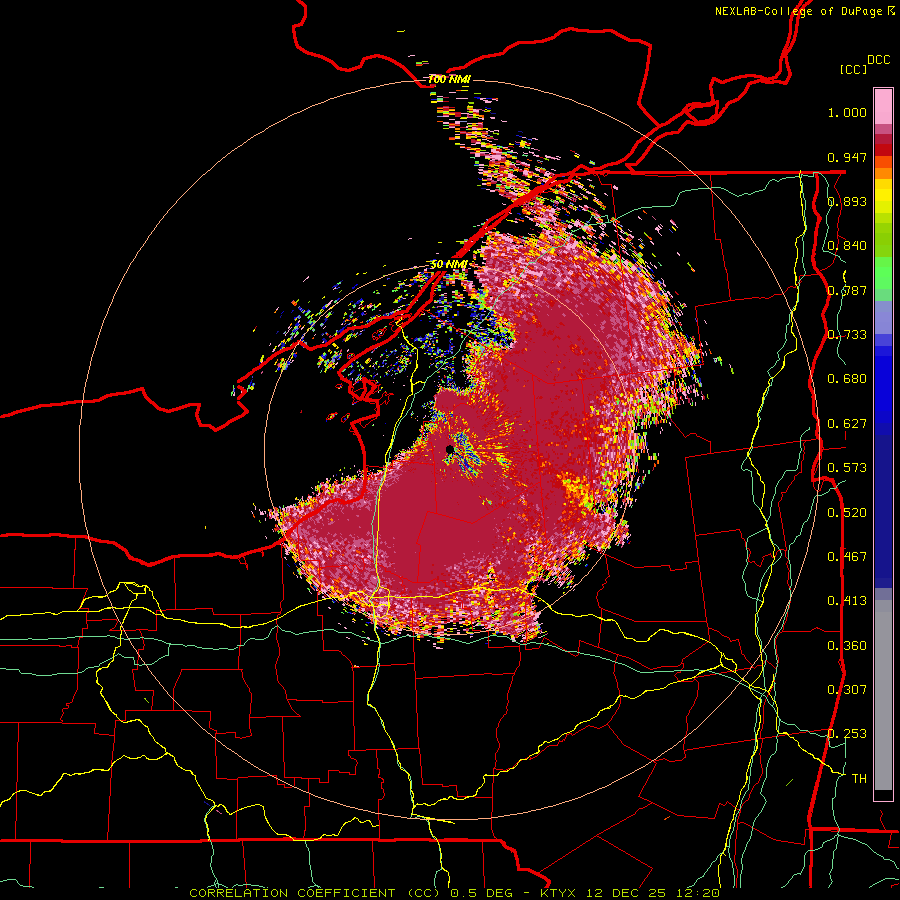Select the 1.000 value on the scale
900x900 pixels.
point(847,112)
